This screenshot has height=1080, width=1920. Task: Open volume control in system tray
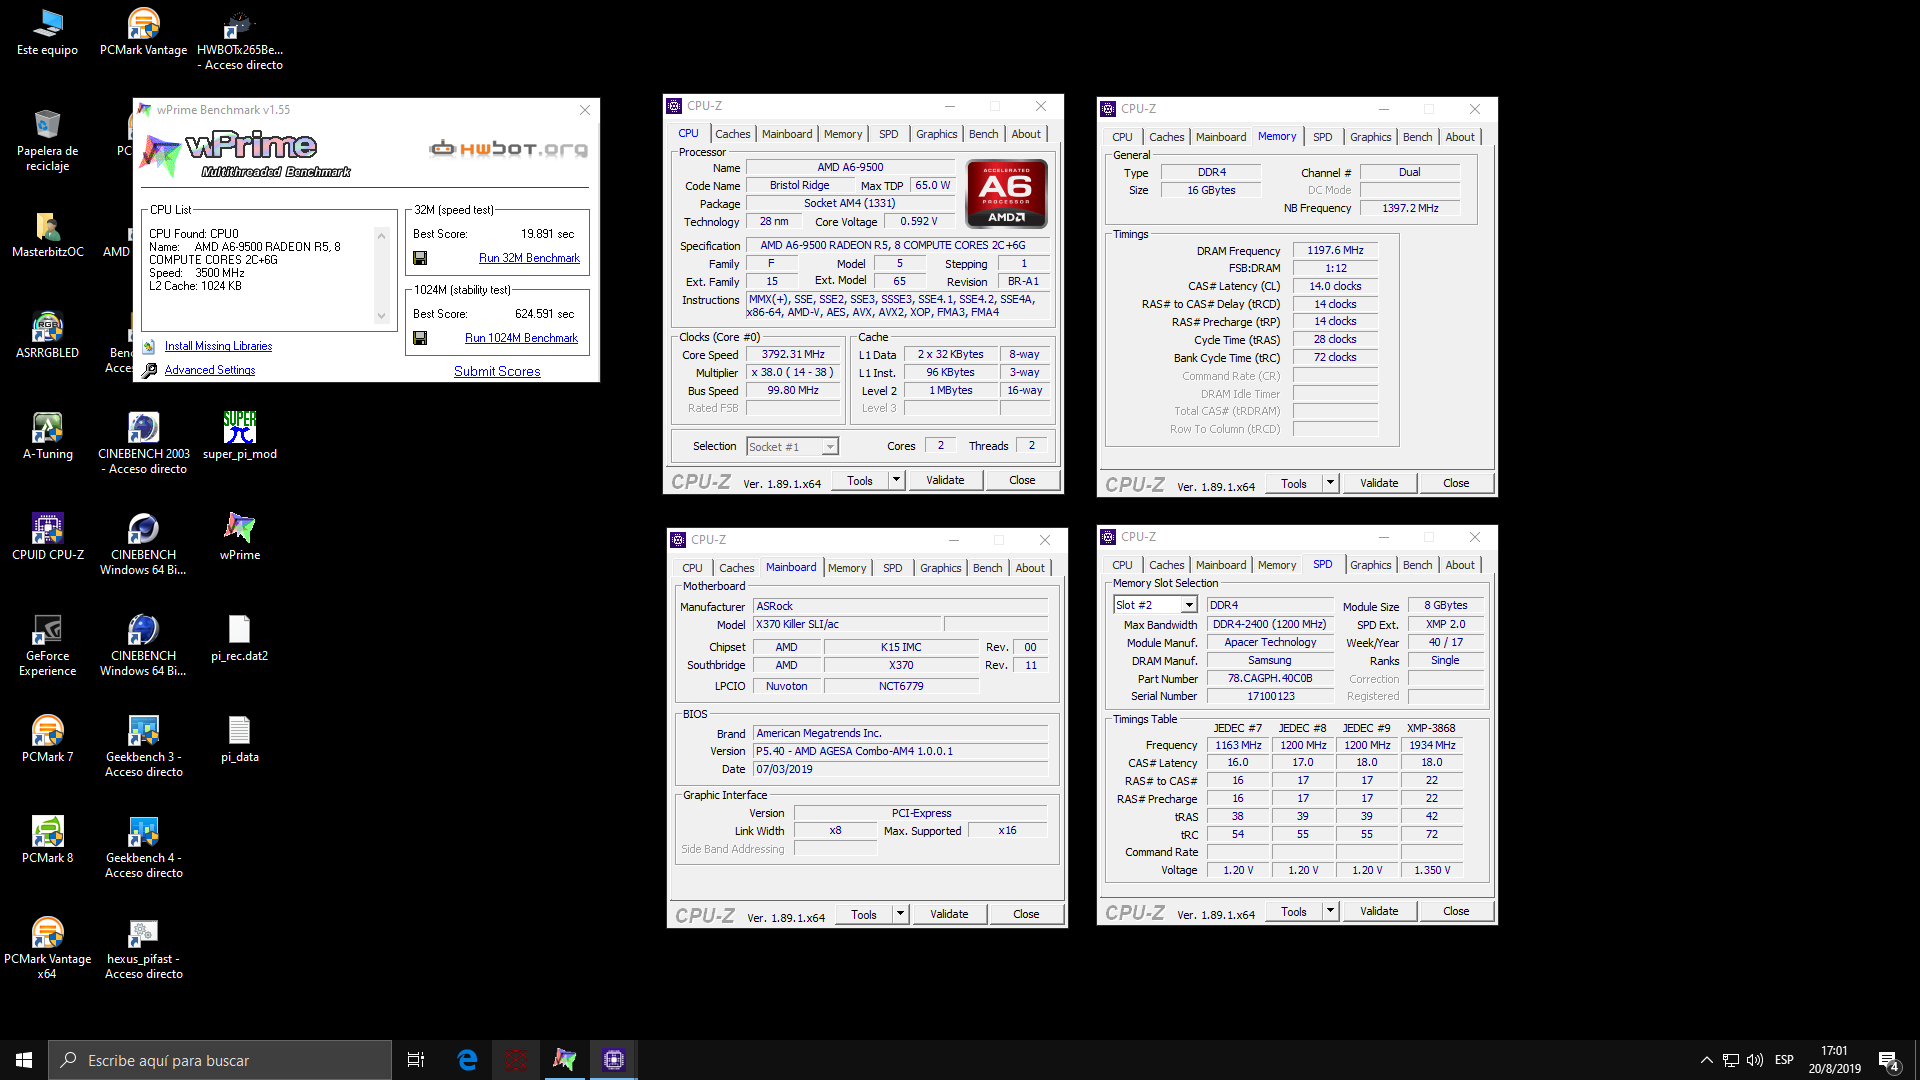point(1755,1060)
